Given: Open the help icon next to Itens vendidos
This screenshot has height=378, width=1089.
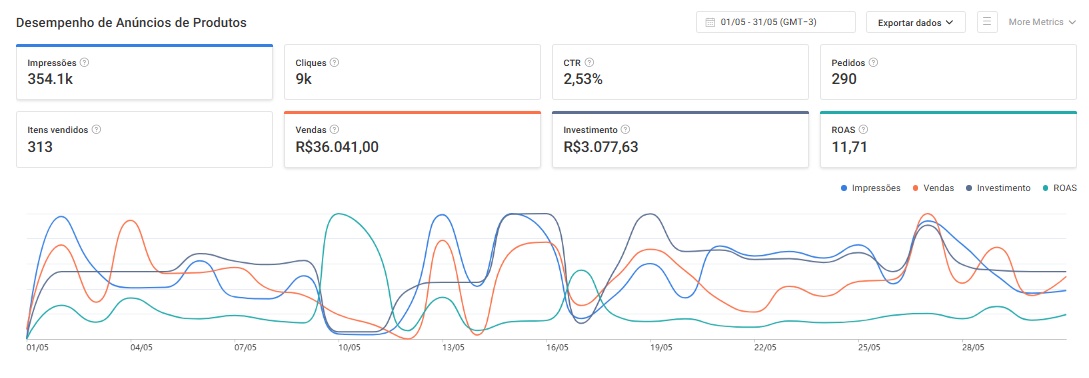Looking at the screenshot, I should (97, 130).
